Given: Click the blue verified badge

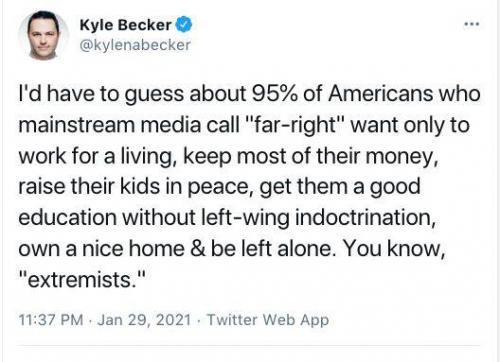Looking at the screenshot, I should tap(184, 24).
